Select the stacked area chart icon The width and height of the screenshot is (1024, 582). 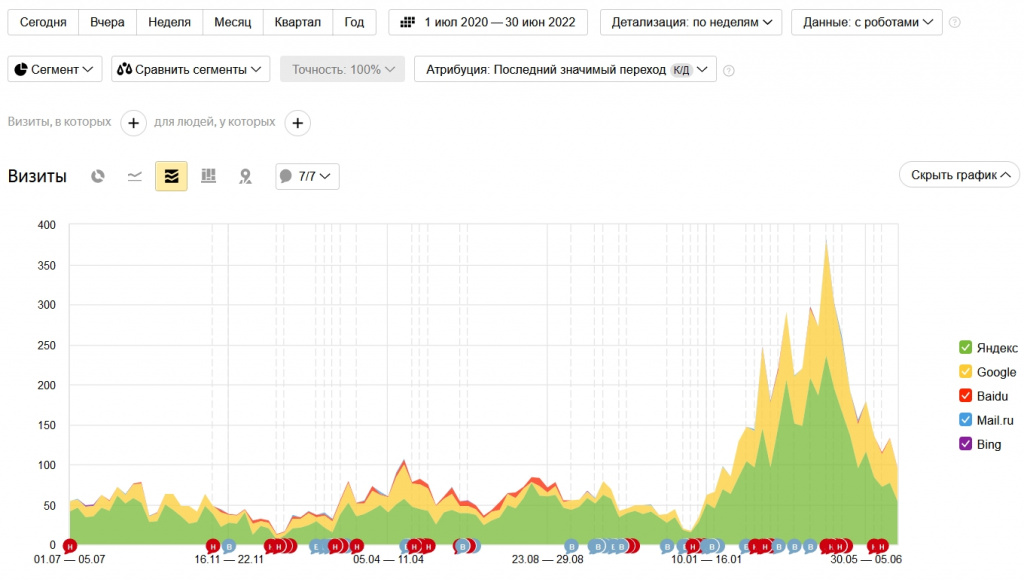coord(171,176)
